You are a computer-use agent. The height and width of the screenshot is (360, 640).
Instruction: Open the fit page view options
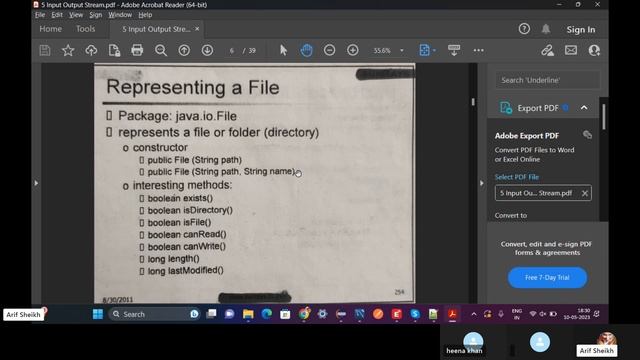(x=427, y=50)
